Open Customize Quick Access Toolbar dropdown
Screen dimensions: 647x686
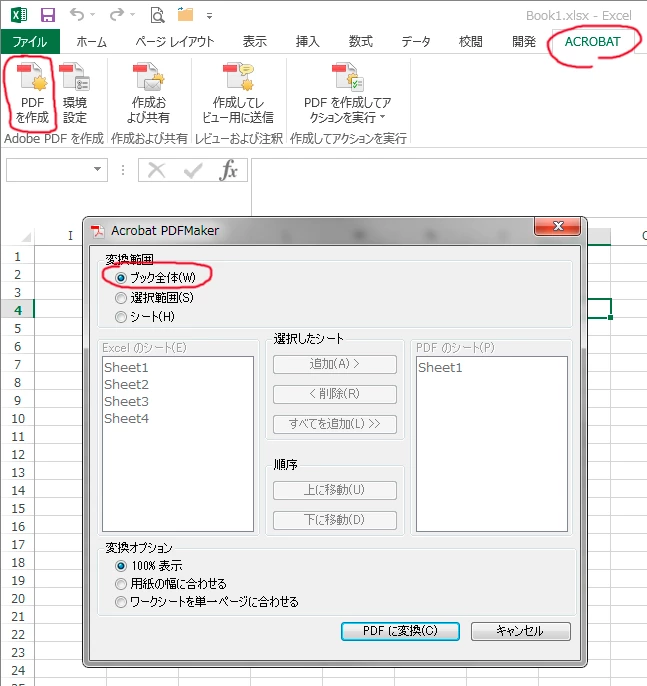click(210, 16)
